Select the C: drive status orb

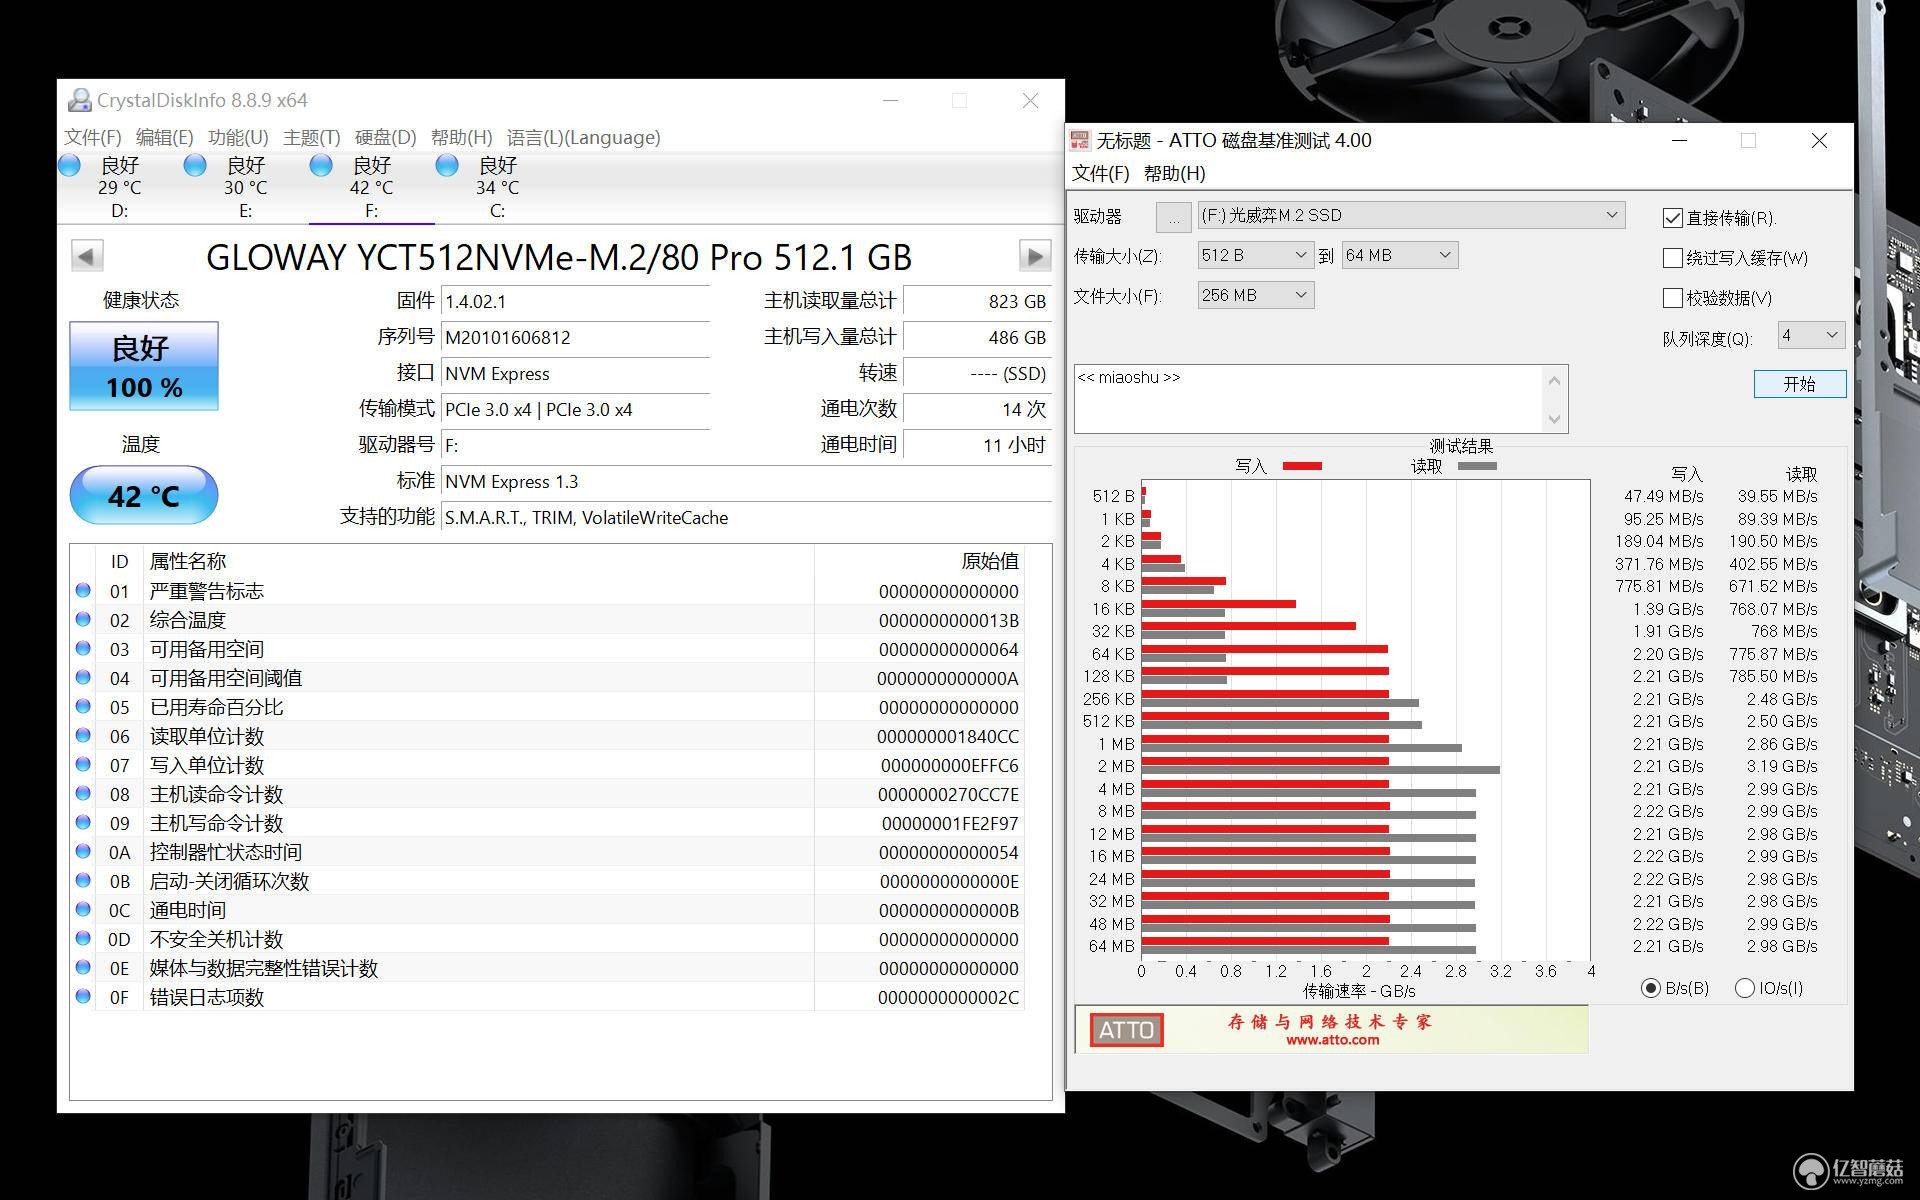click(x=447, y=165)
